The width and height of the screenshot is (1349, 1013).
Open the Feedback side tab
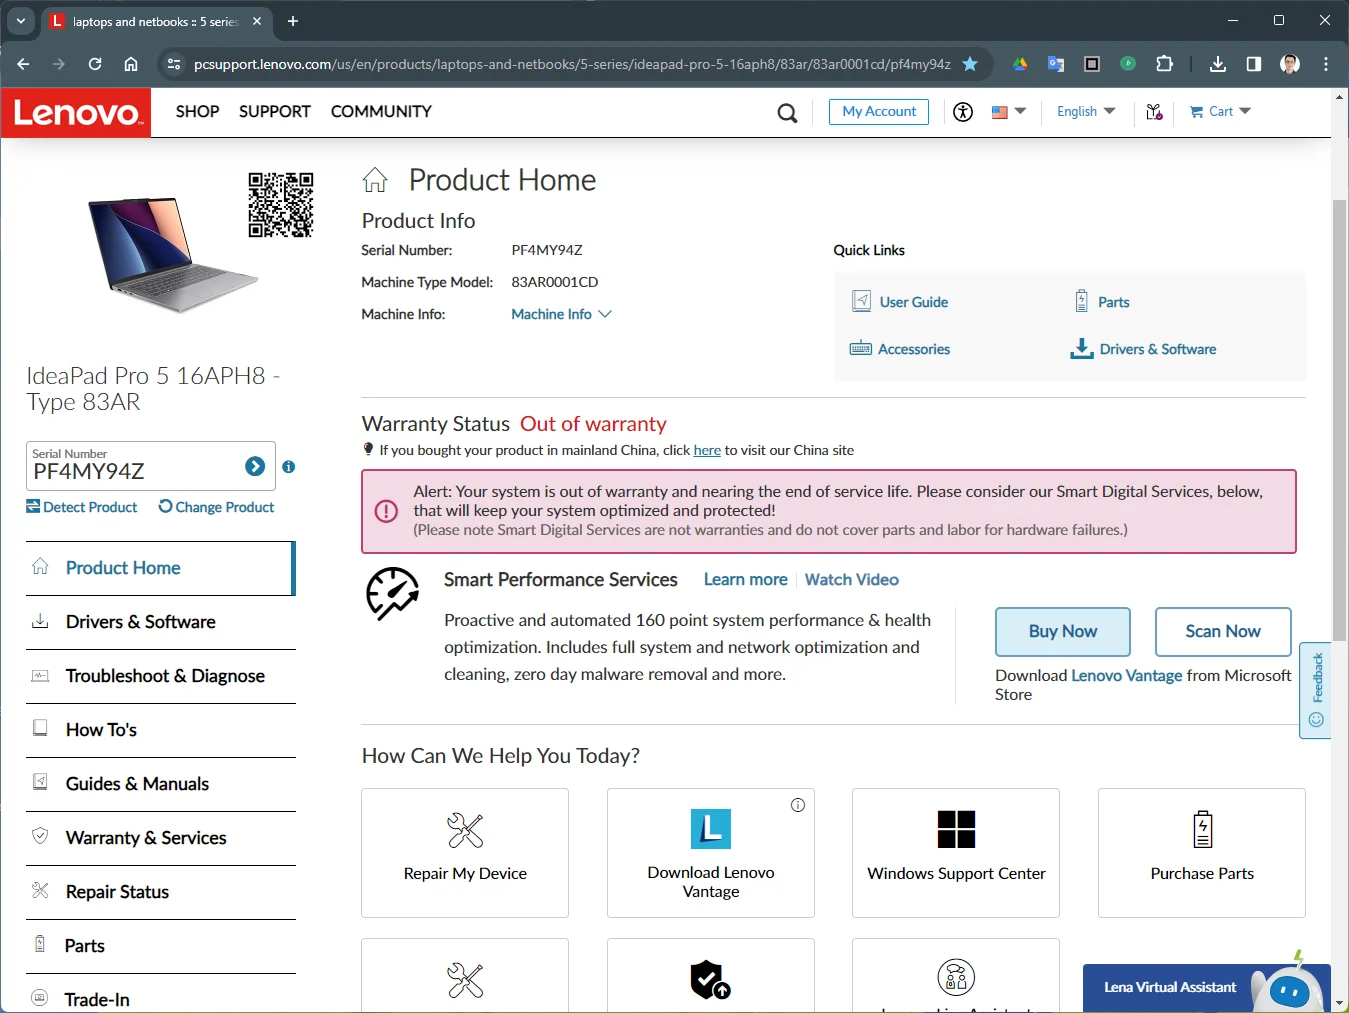(1316, 690)
